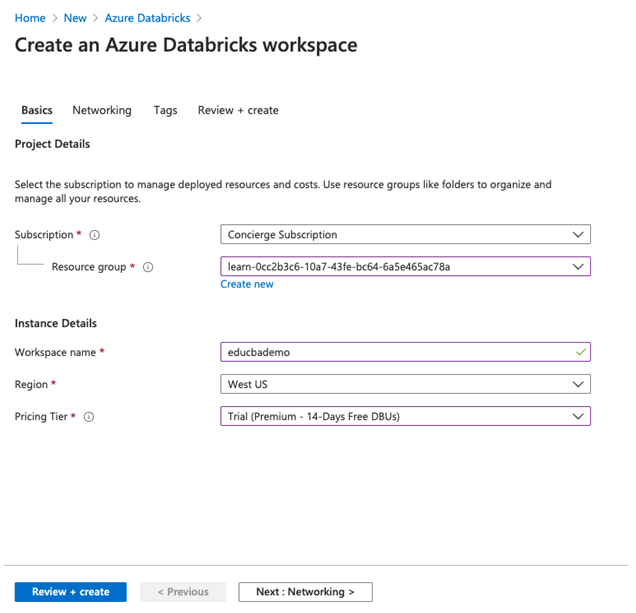The width and height of the screenshot is (636, 613).
Task: Click the Create new resource group link
Action: pyautogui.click(x=247, y=284)
